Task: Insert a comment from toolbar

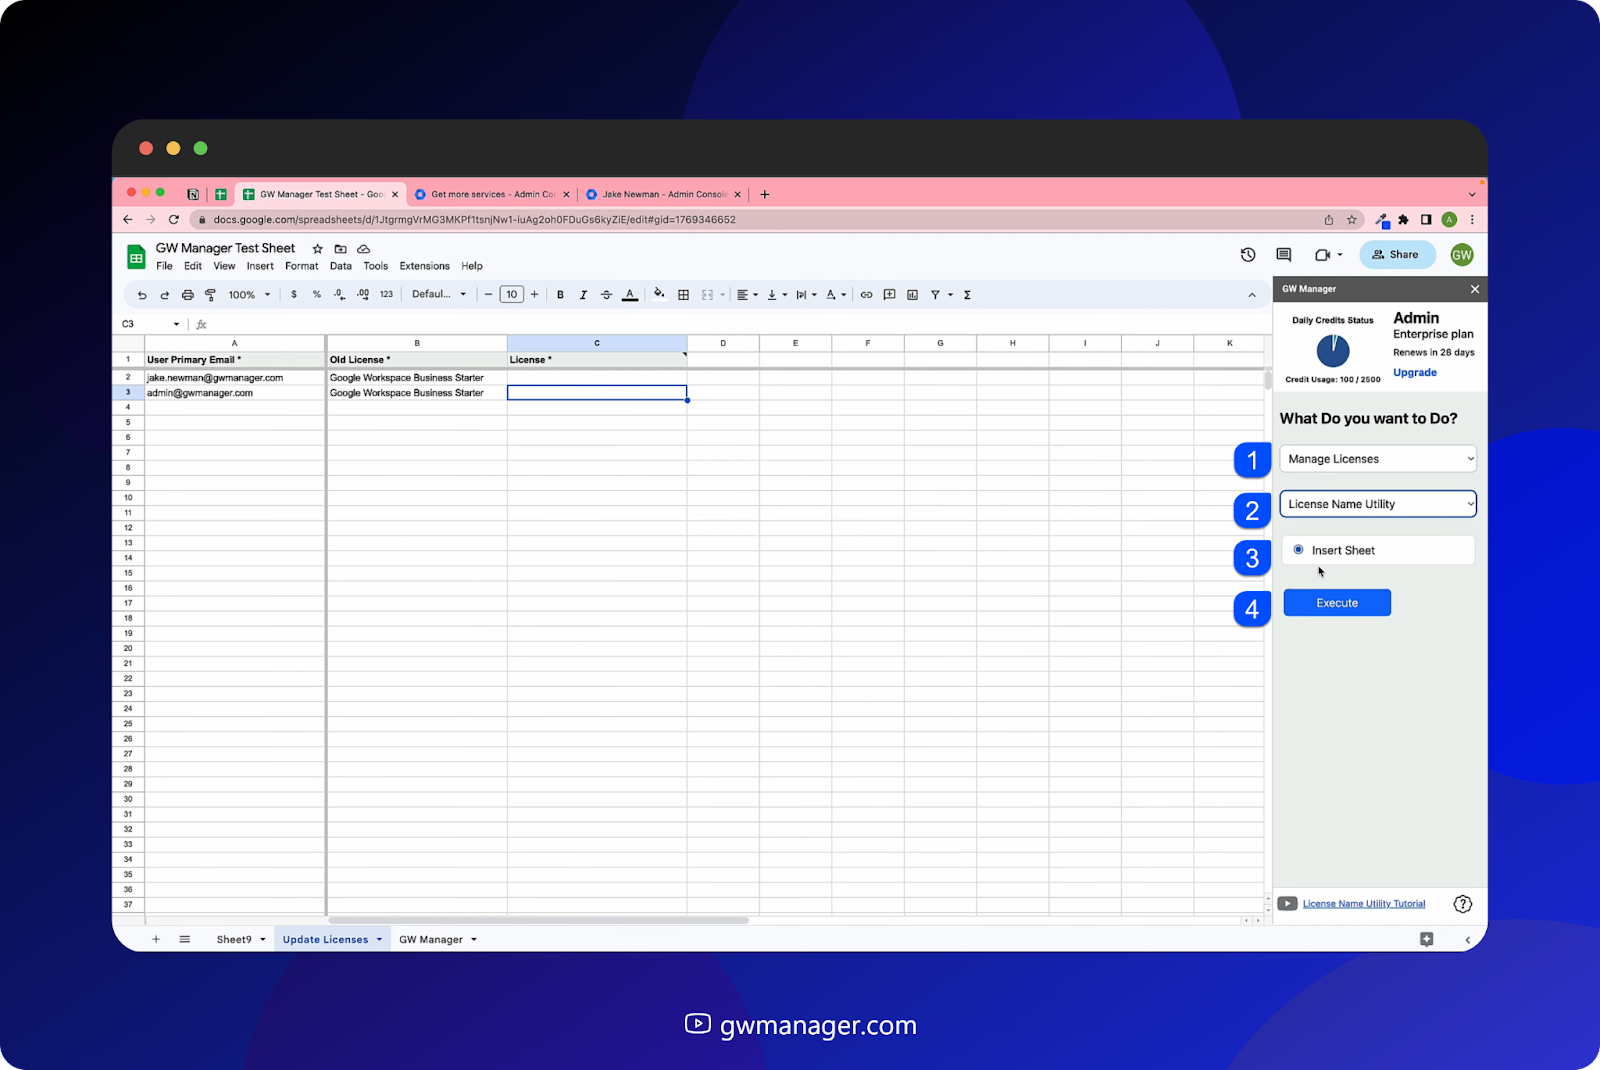Action: [889, 295]
